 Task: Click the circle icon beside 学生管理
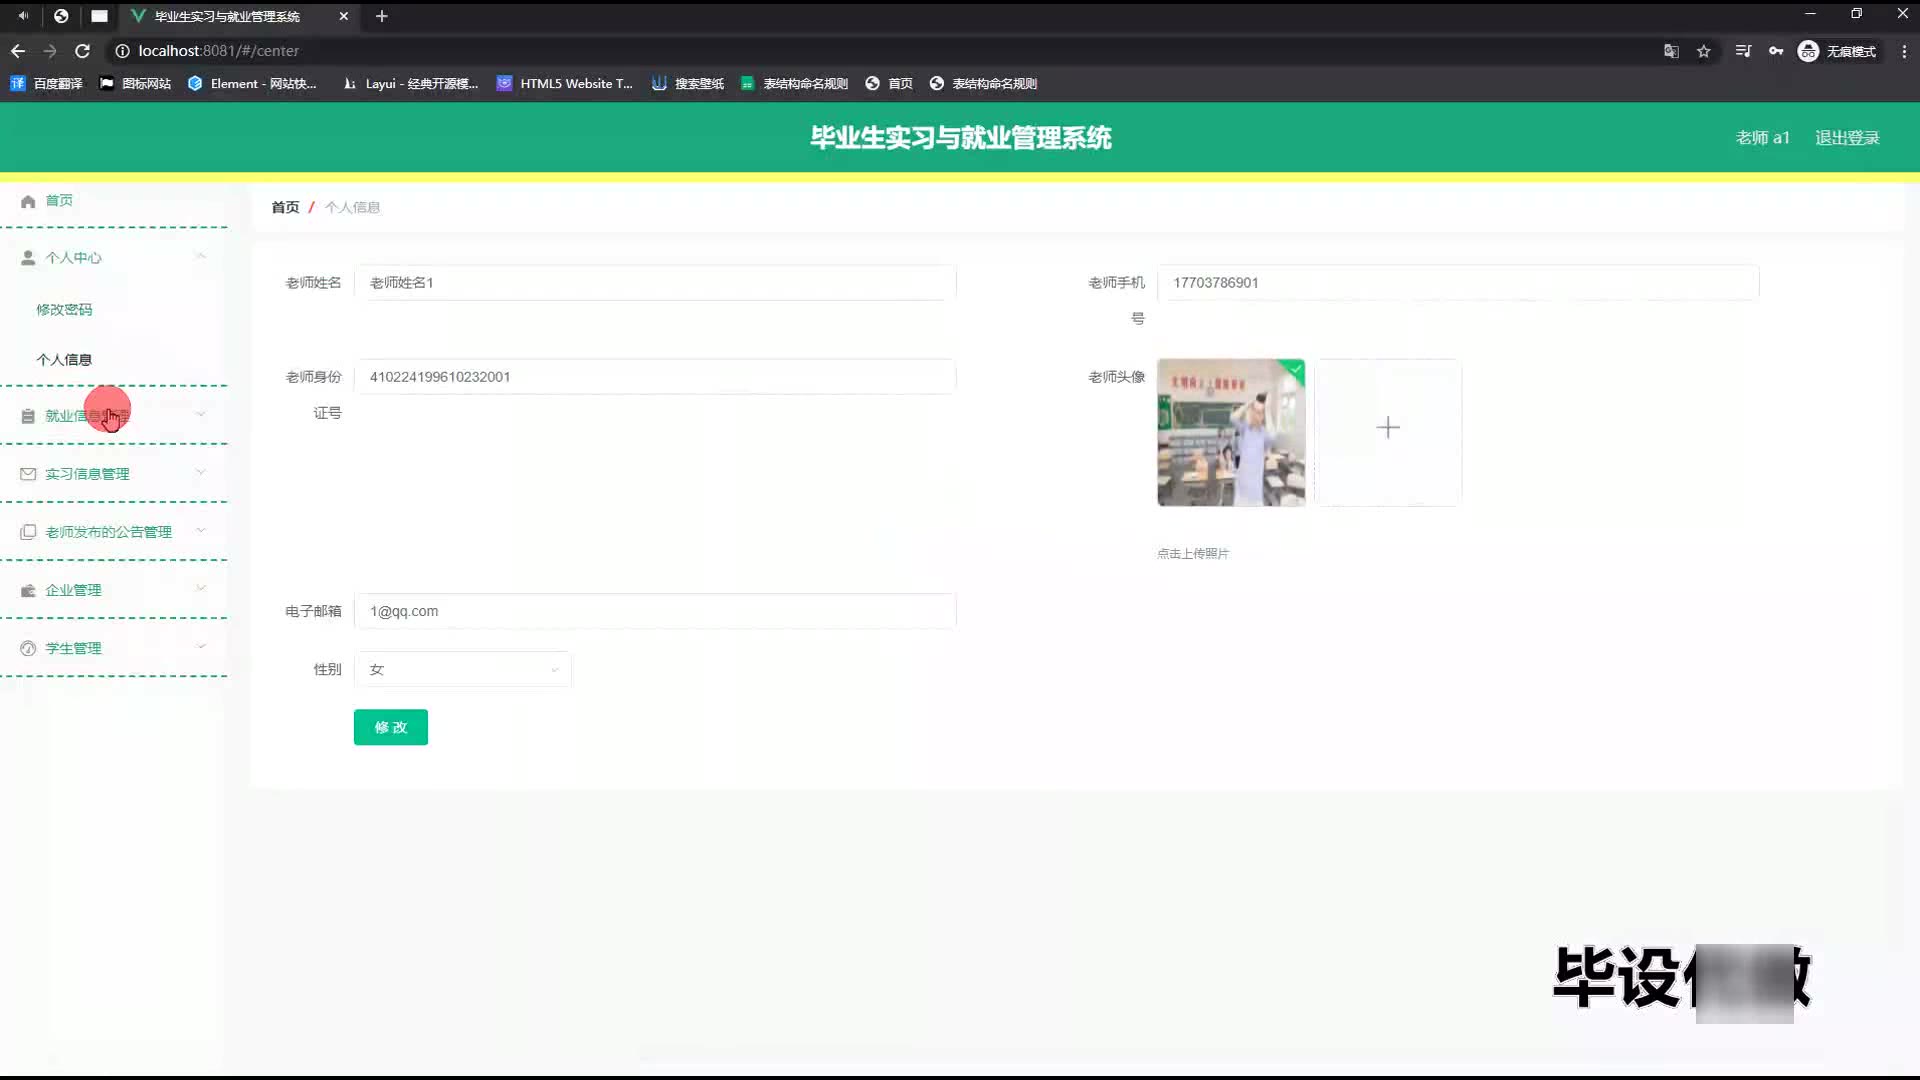pos(28,648)
